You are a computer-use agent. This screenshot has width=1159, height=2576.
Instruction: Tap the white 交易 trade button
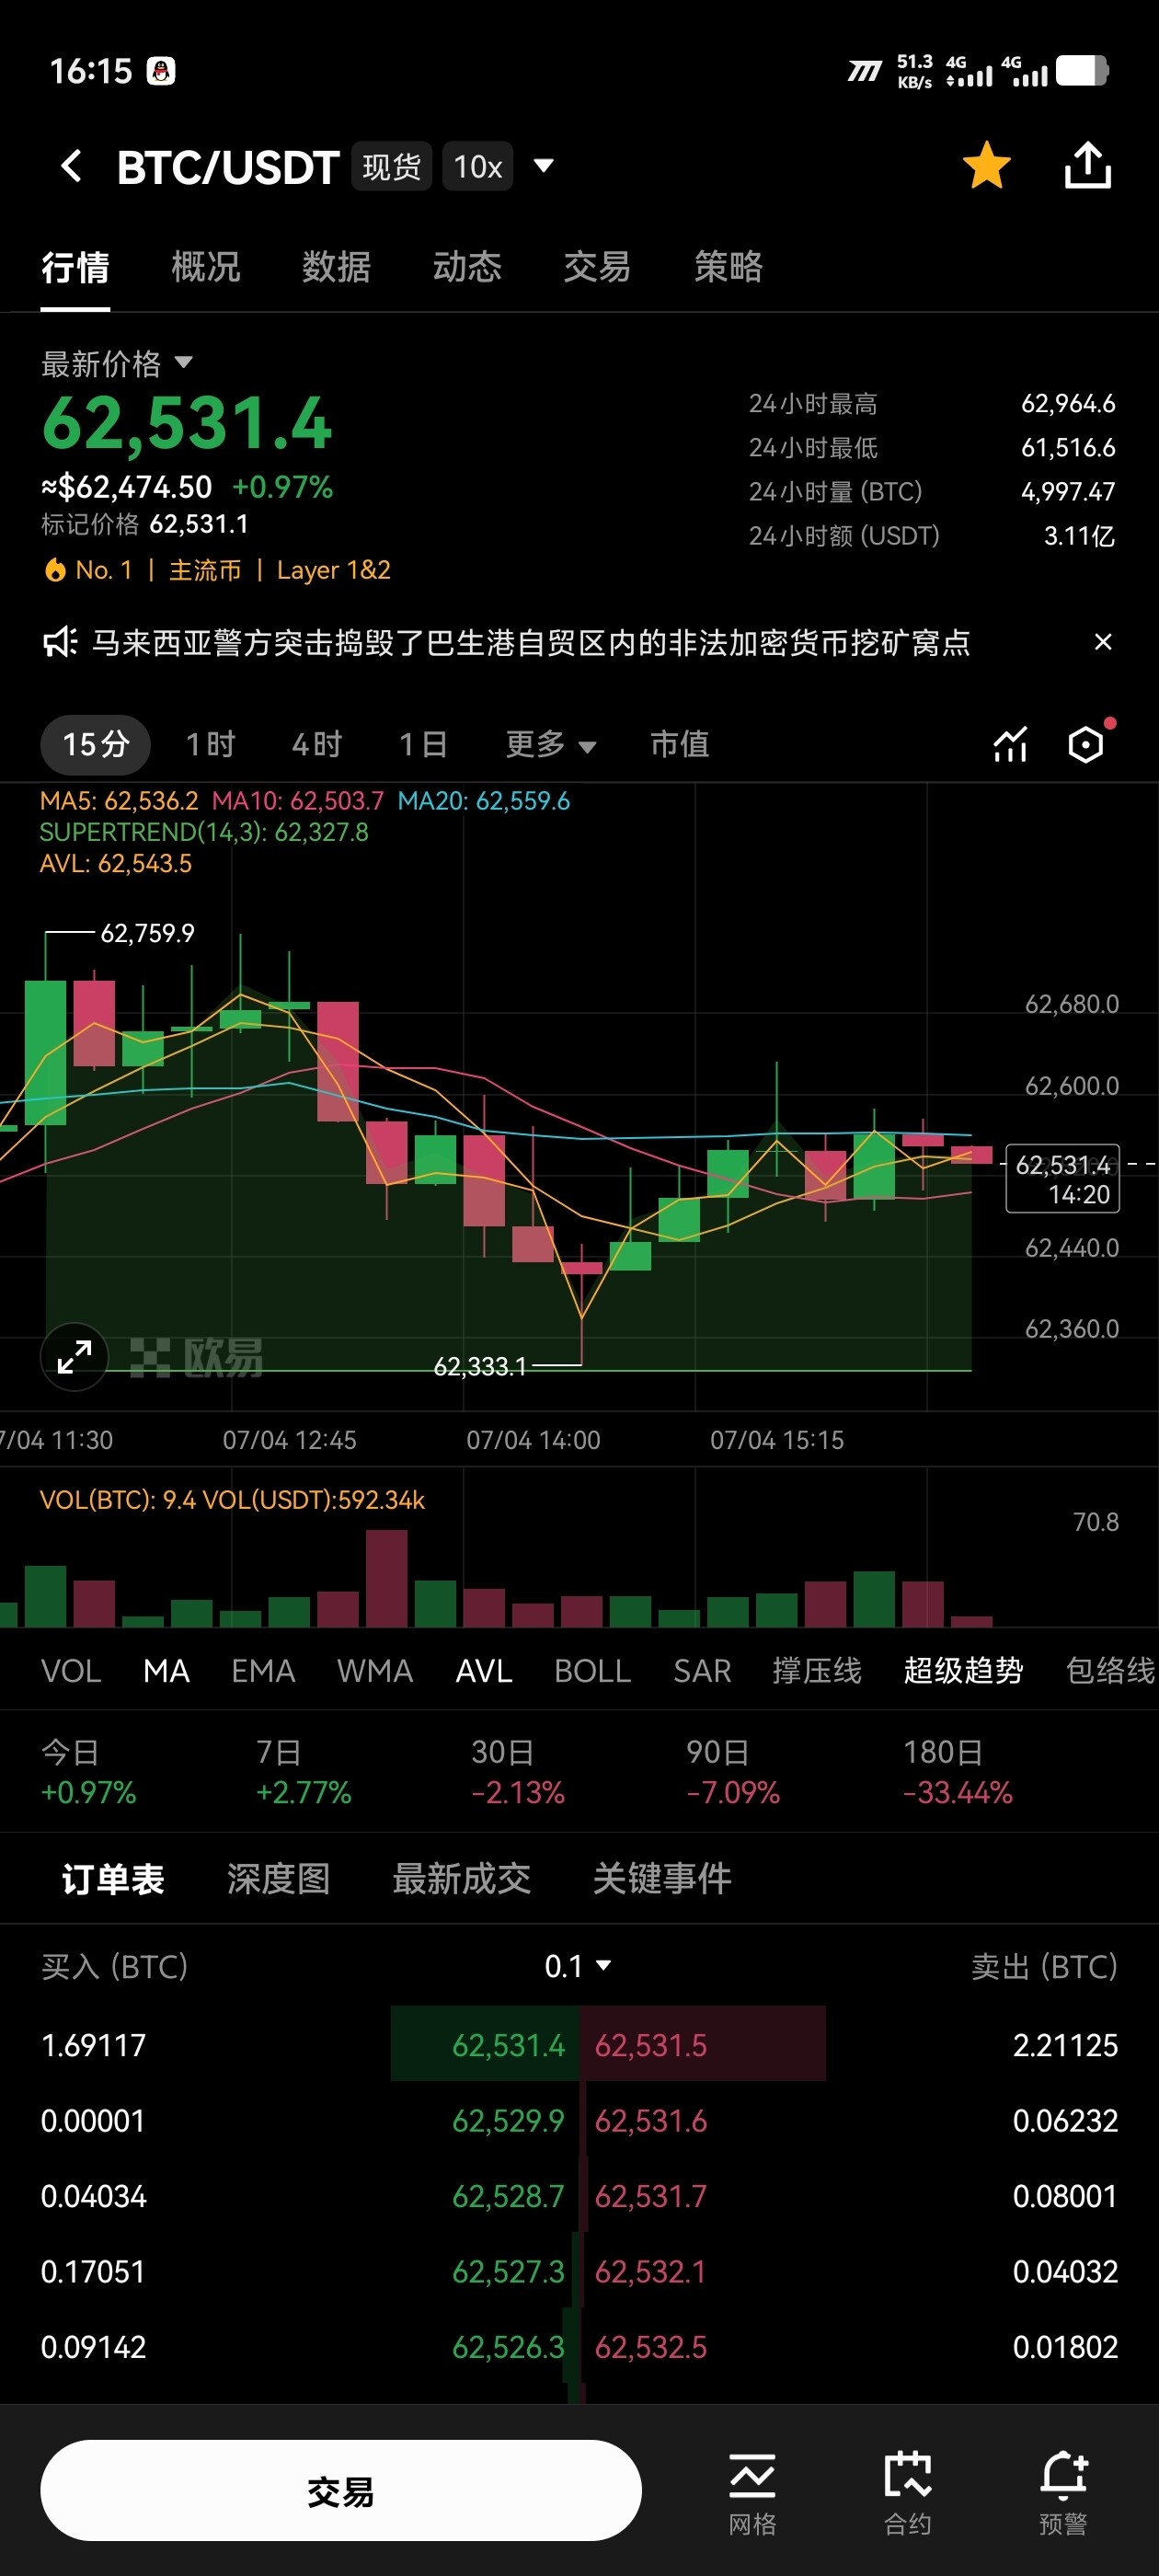tap(341, 2491)
